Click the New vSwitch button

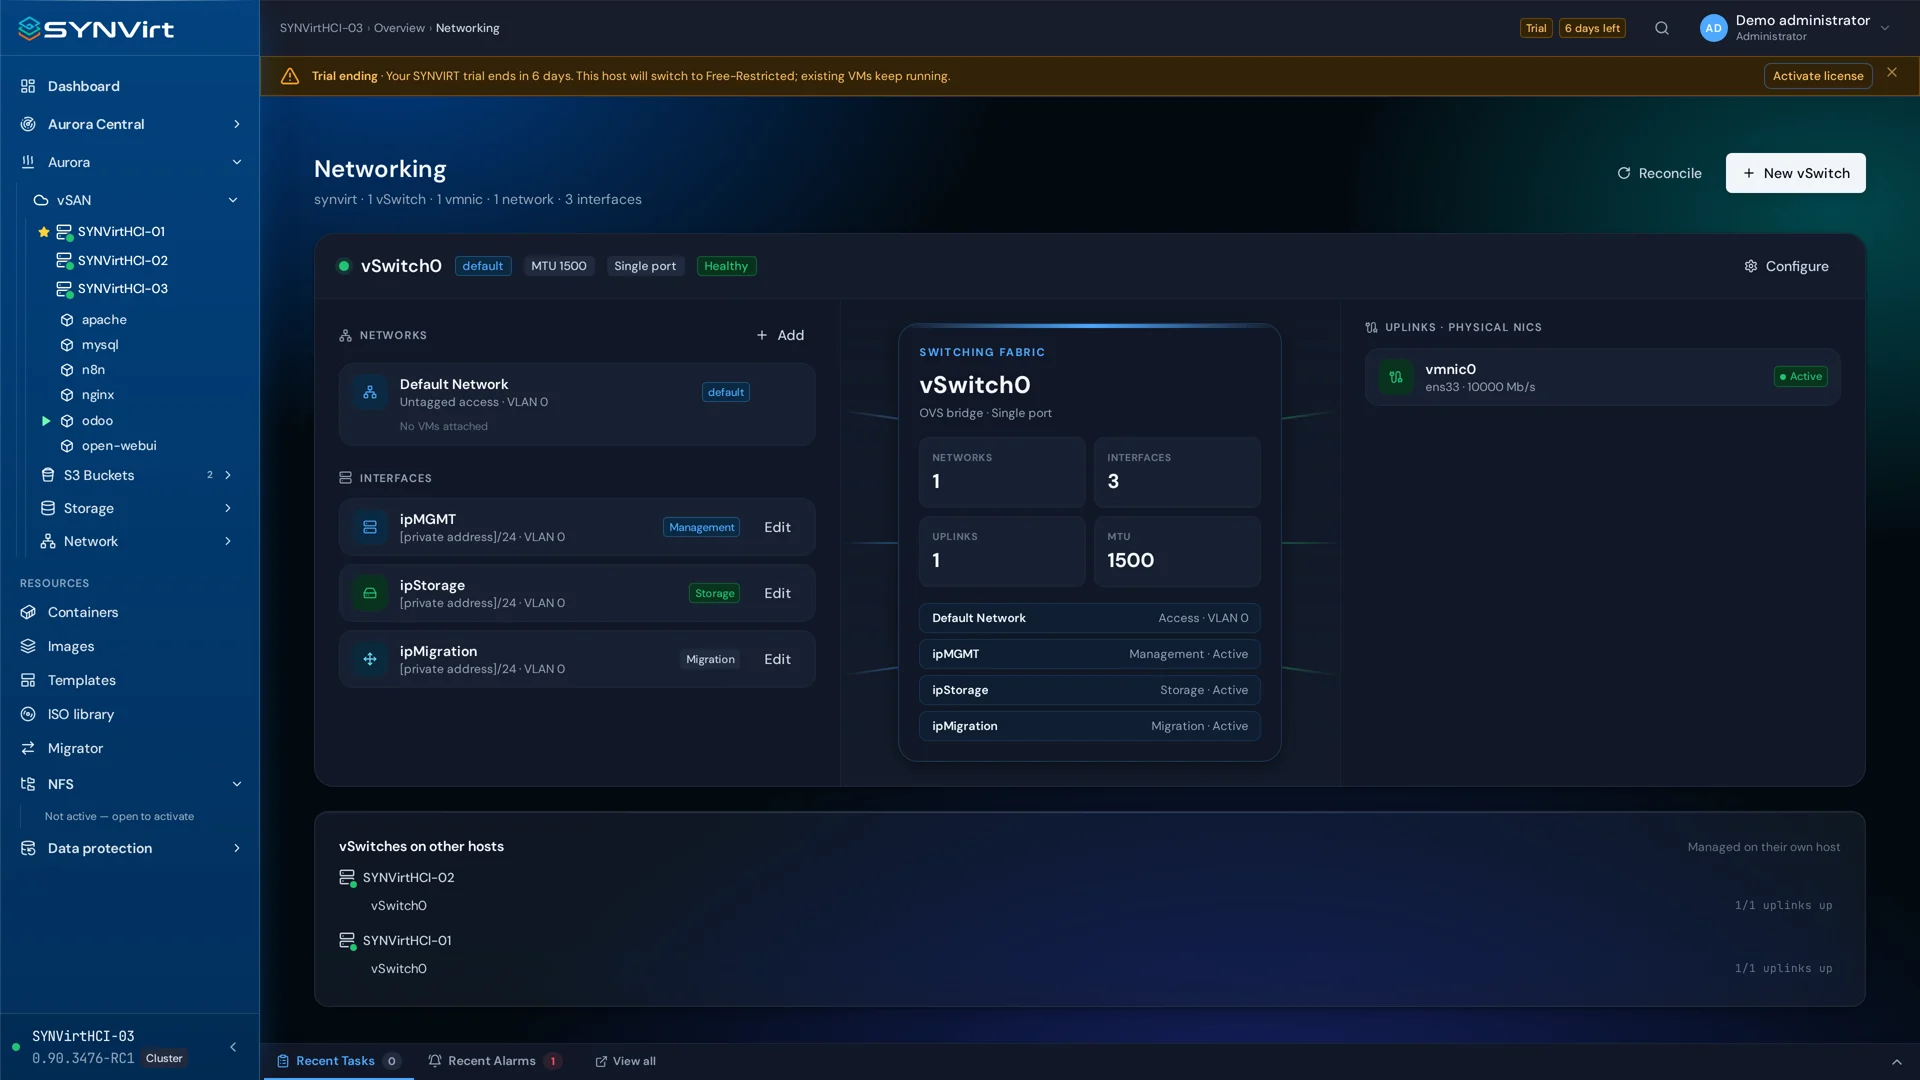tap(1795, 173)
